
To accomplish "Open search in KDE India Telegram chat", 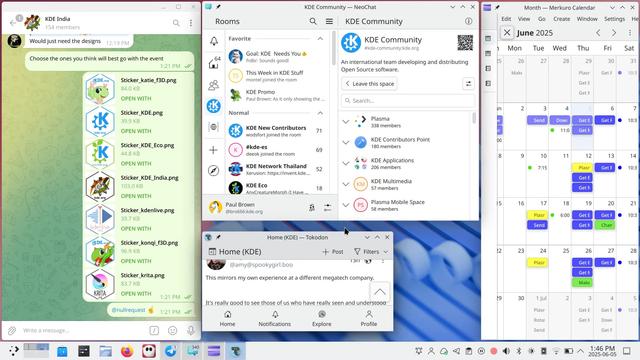I will point(176,23).
